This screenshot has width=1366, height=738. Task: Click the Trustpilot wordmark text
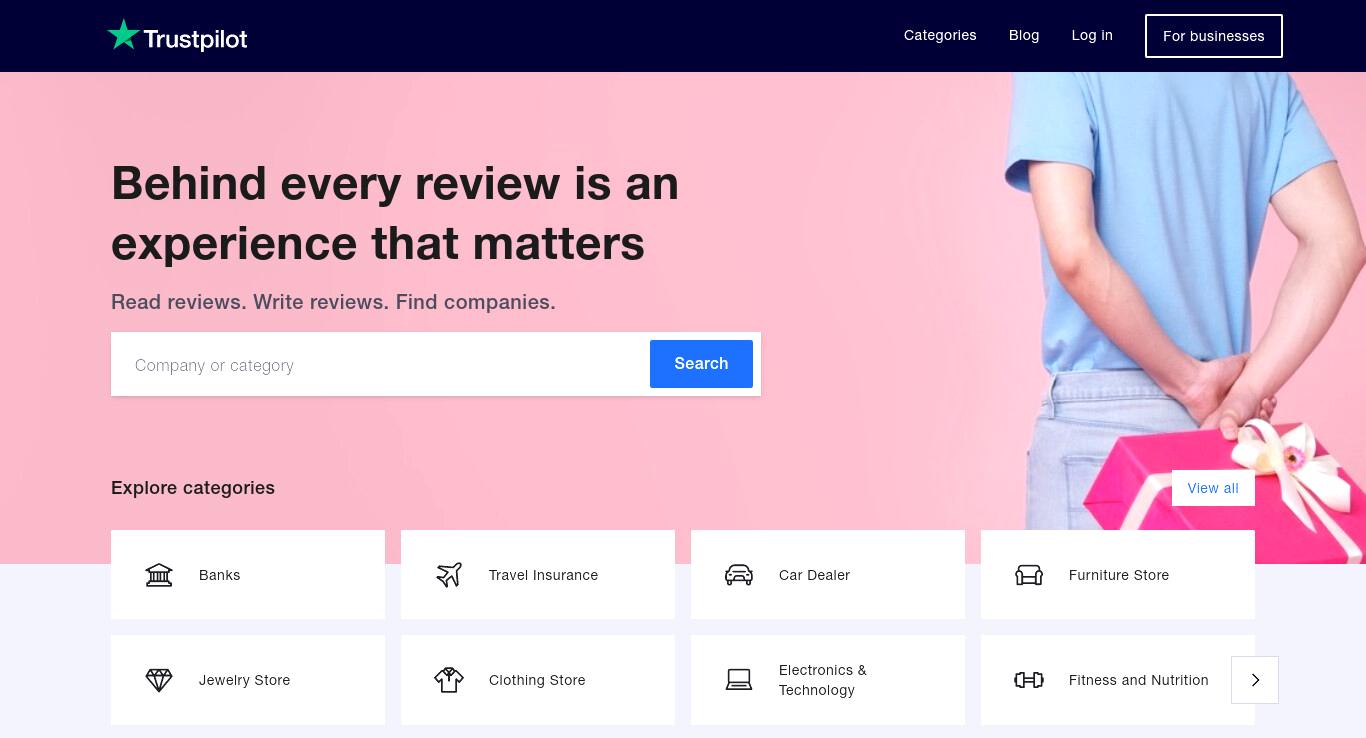pyautogui.click(x=195, y=39)
